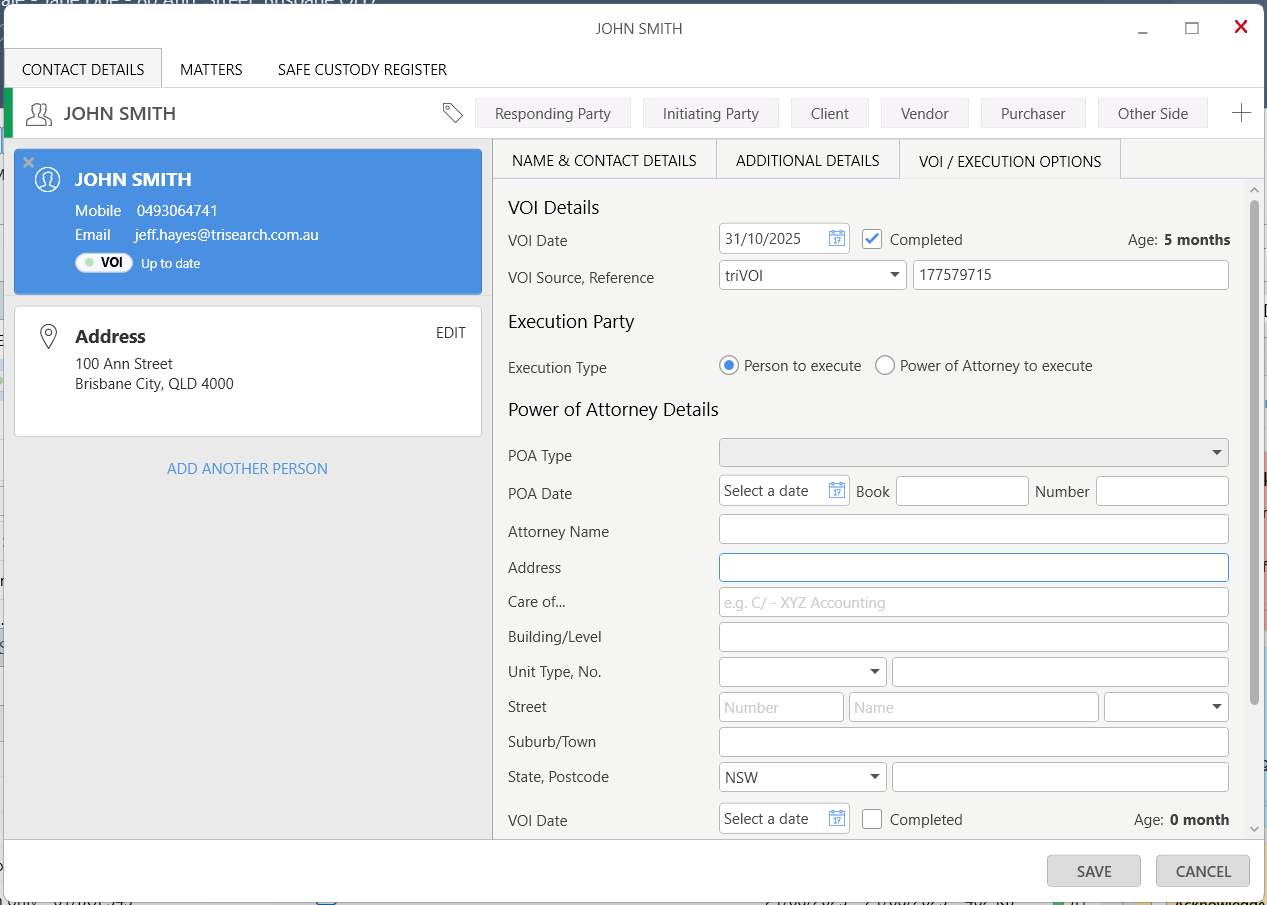The image size is (1267, 905).
Task: Open calendar icon on bottom VOI Date
Action: (x=837, y=819)
